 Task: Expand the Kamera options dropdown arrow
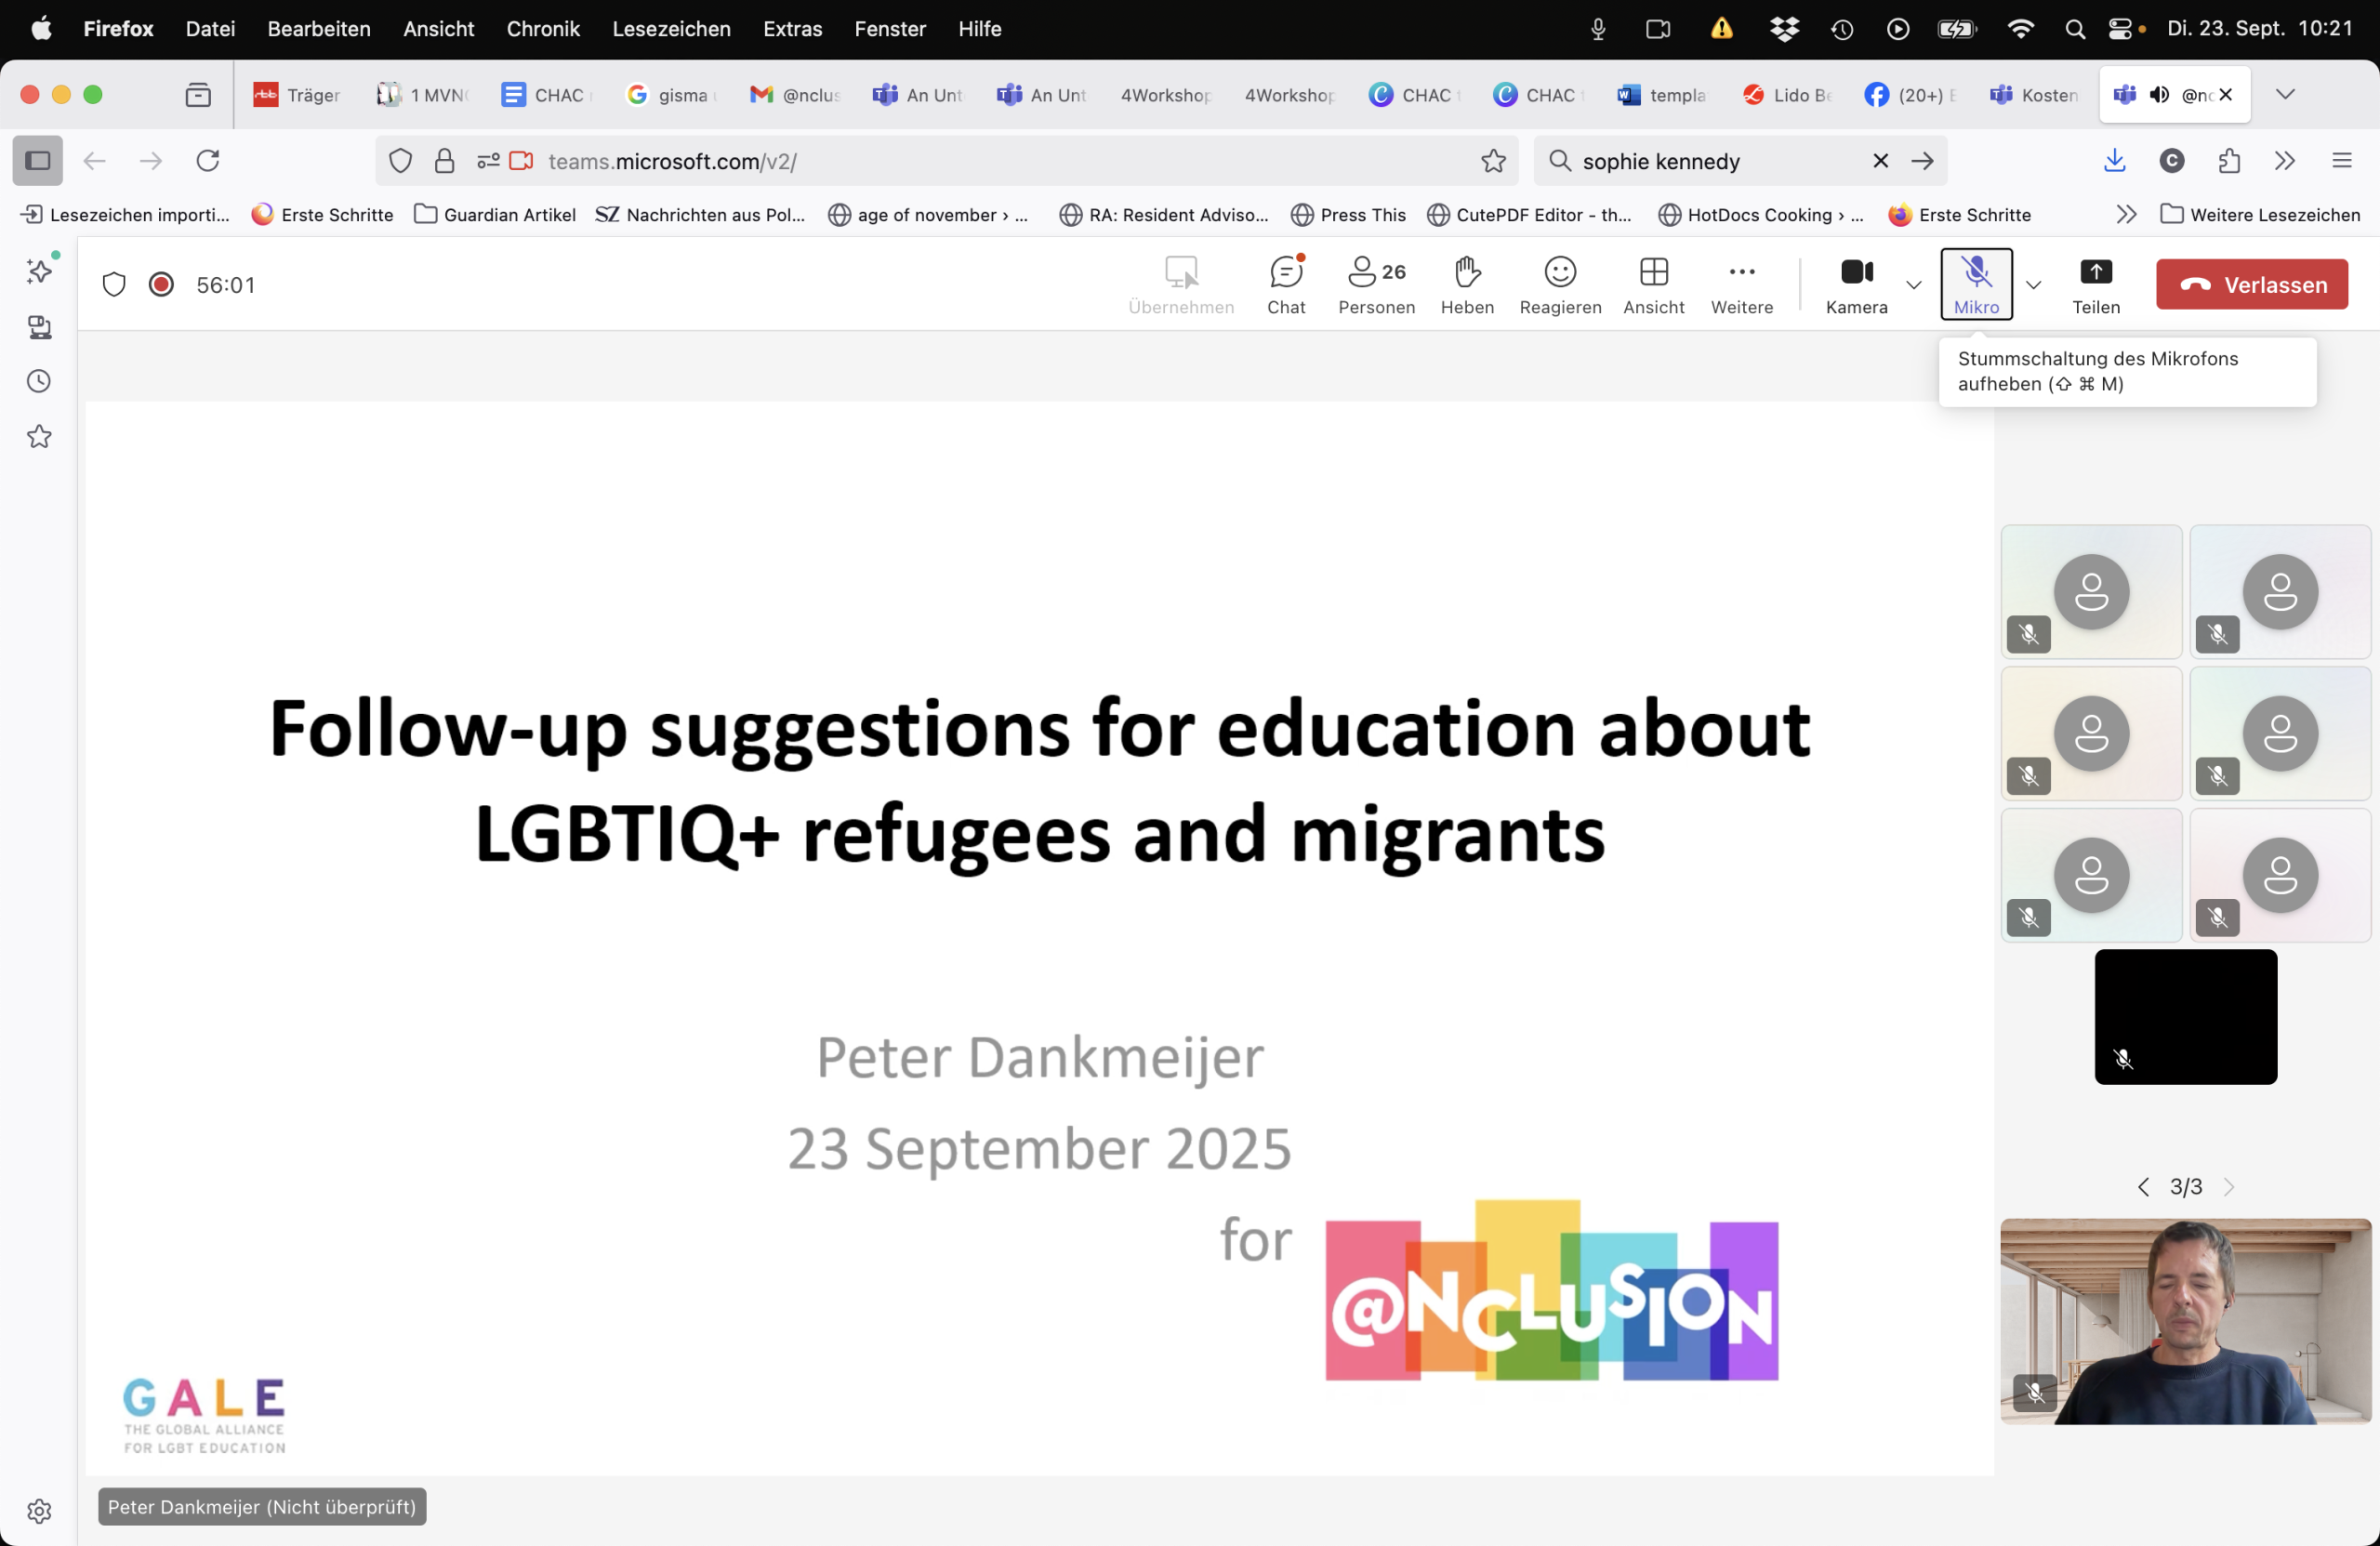(x=1913, y=285)
